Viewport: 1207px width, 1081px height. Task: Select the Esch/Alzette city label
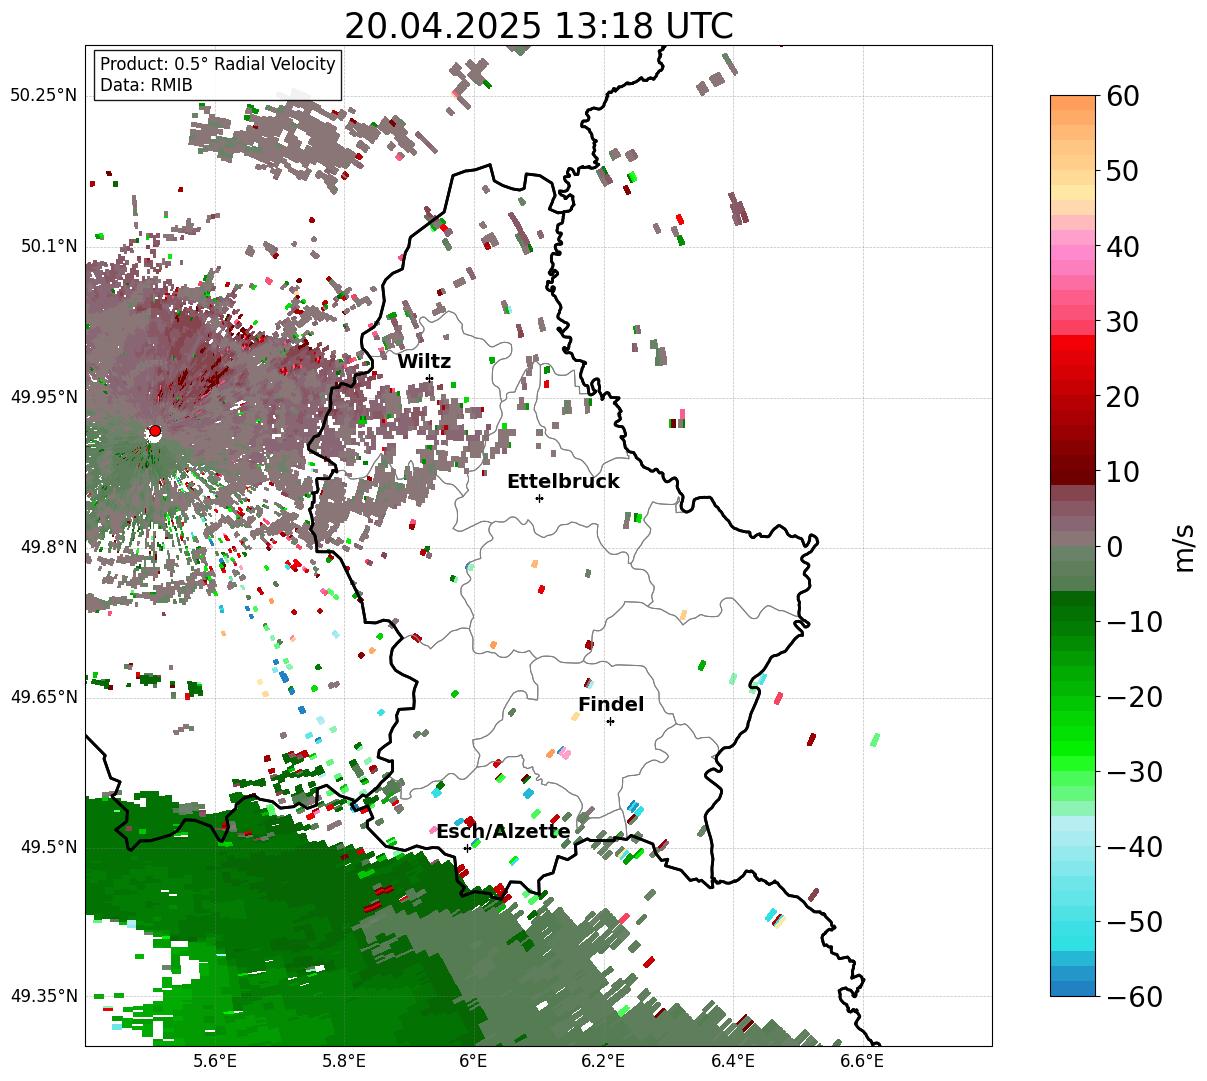[503, 832]
